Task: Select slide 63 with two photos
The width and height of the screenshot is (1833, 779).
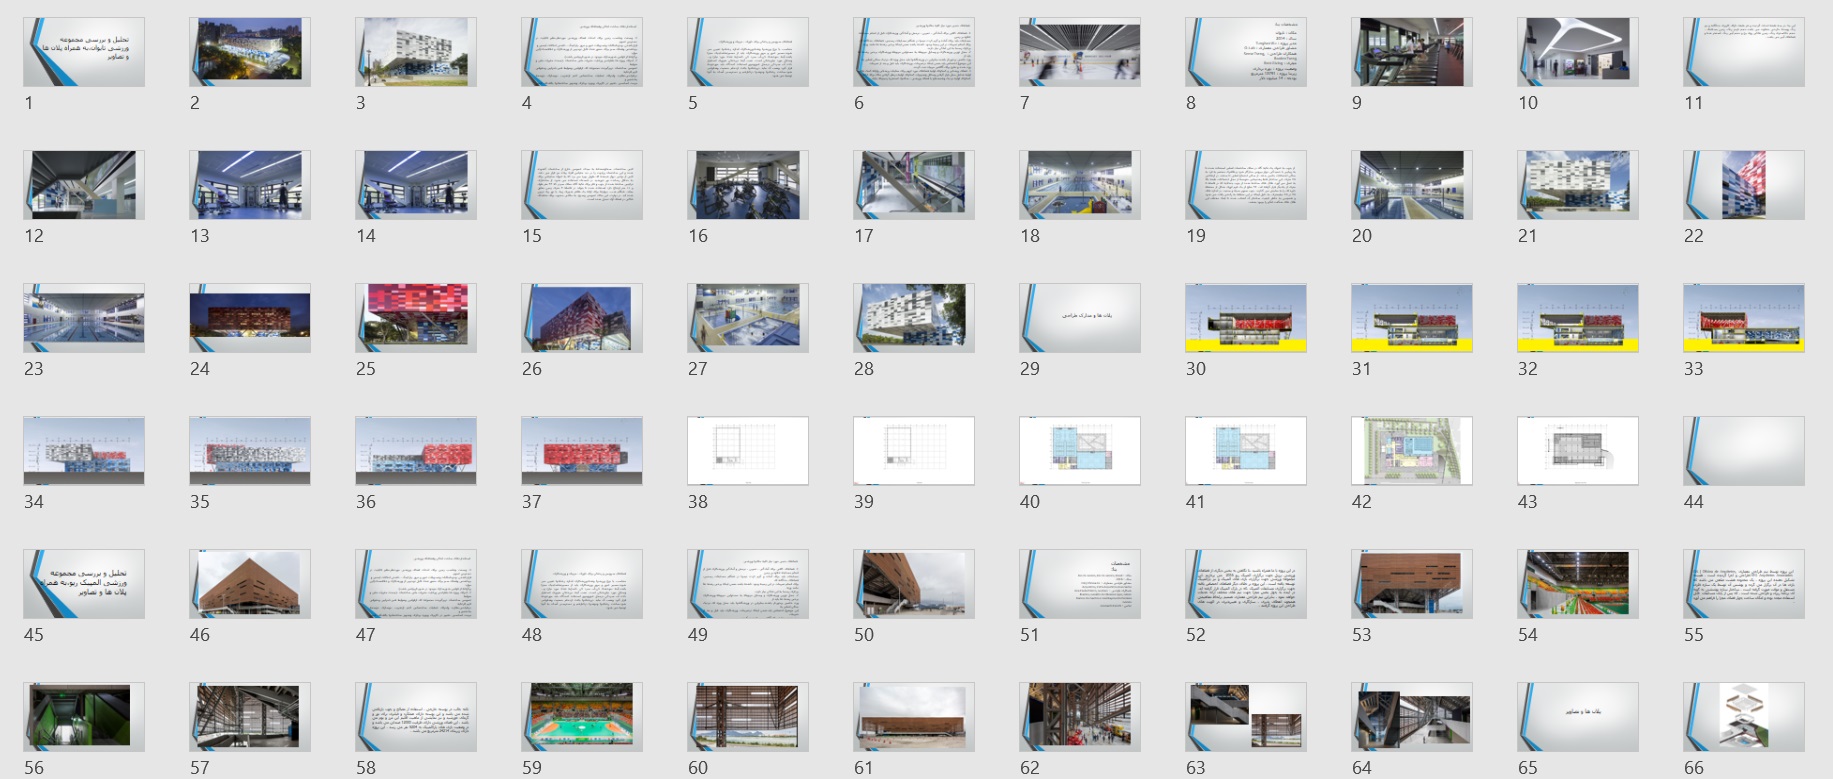Action: (1246, 717)
